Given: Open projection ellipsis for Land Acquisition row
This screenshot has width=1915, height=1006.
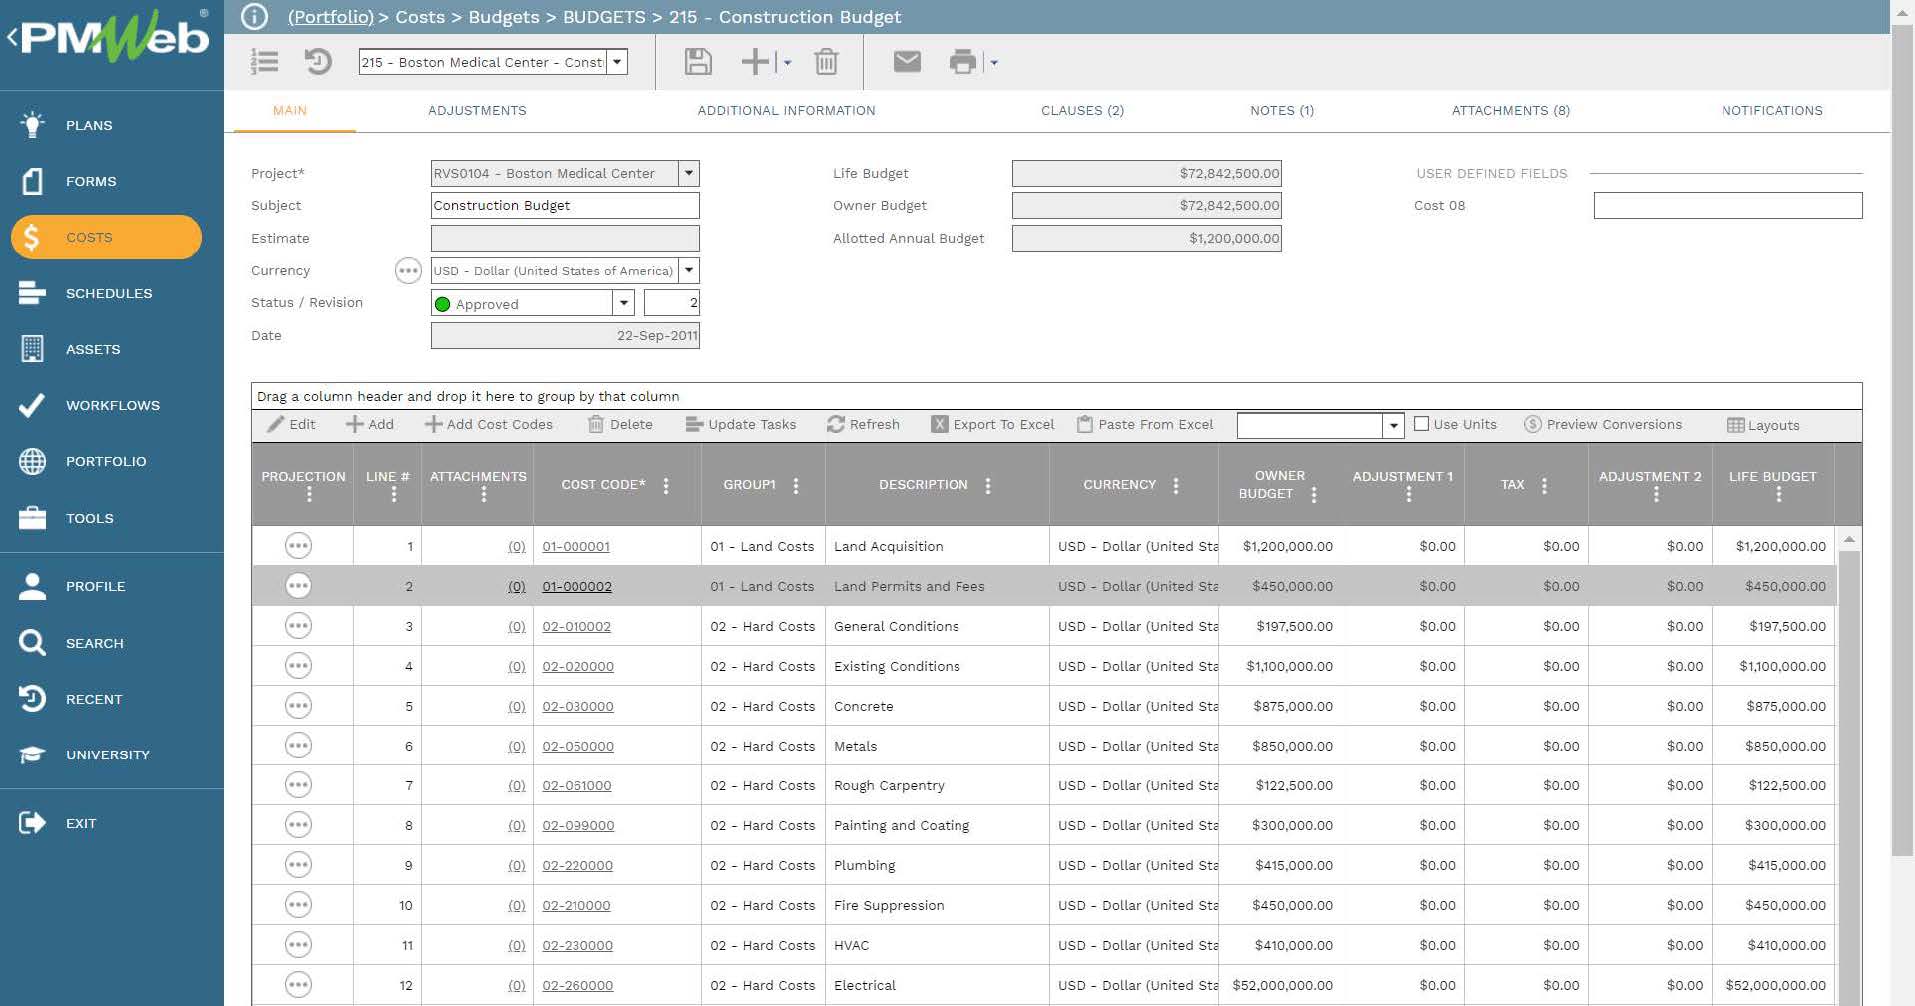Looking at the screenshot, I should tap(298, 546).
